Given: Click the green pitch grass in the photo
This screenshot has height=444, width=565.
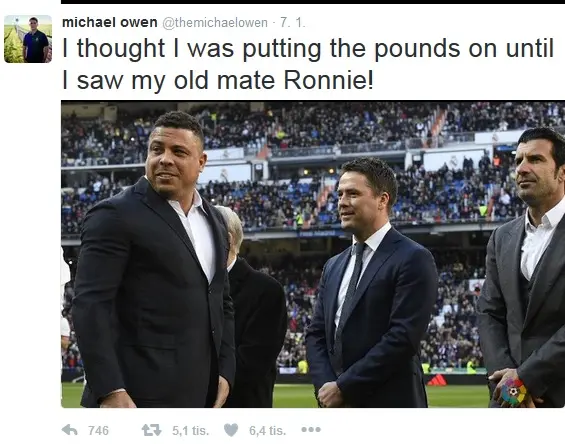Looking at the screenshot, I should coord(292,396).
